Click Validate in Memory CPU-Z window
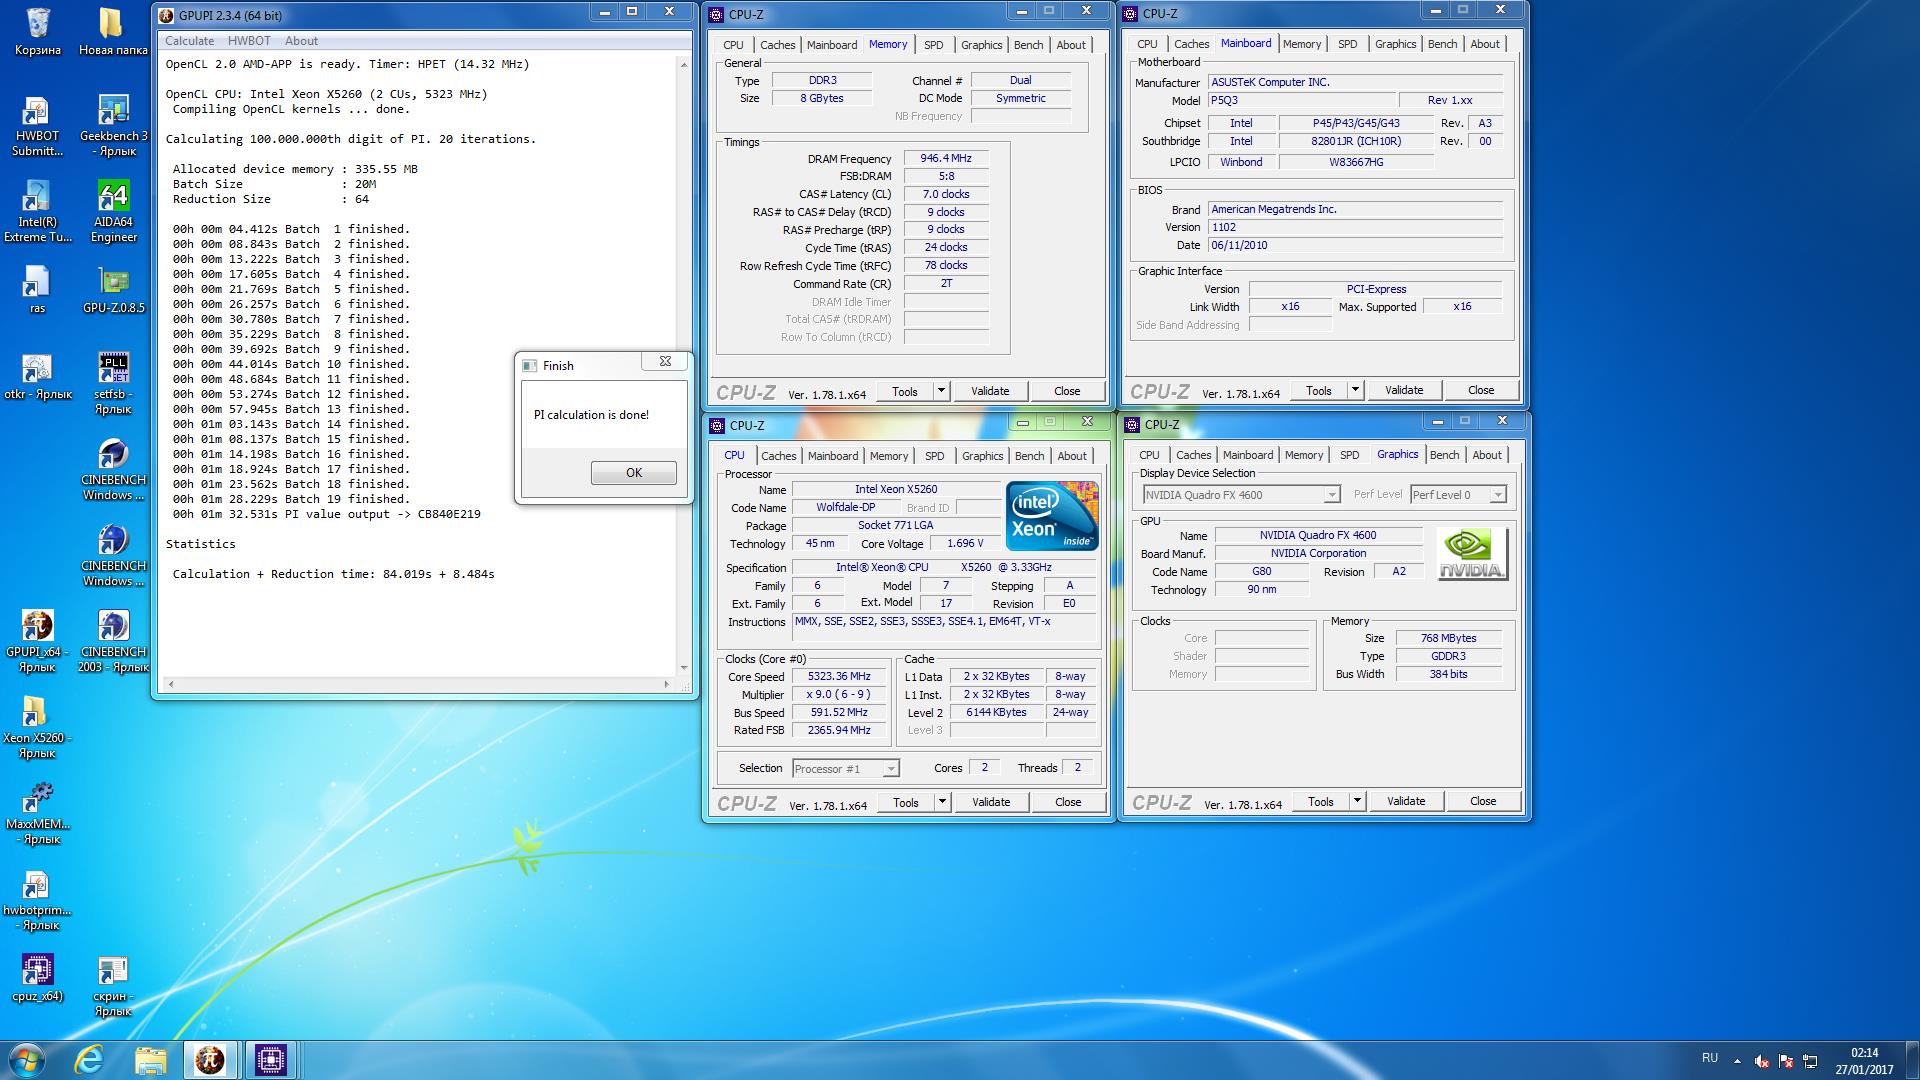This screenshot has height=1080, width=1920. [990, 391]
